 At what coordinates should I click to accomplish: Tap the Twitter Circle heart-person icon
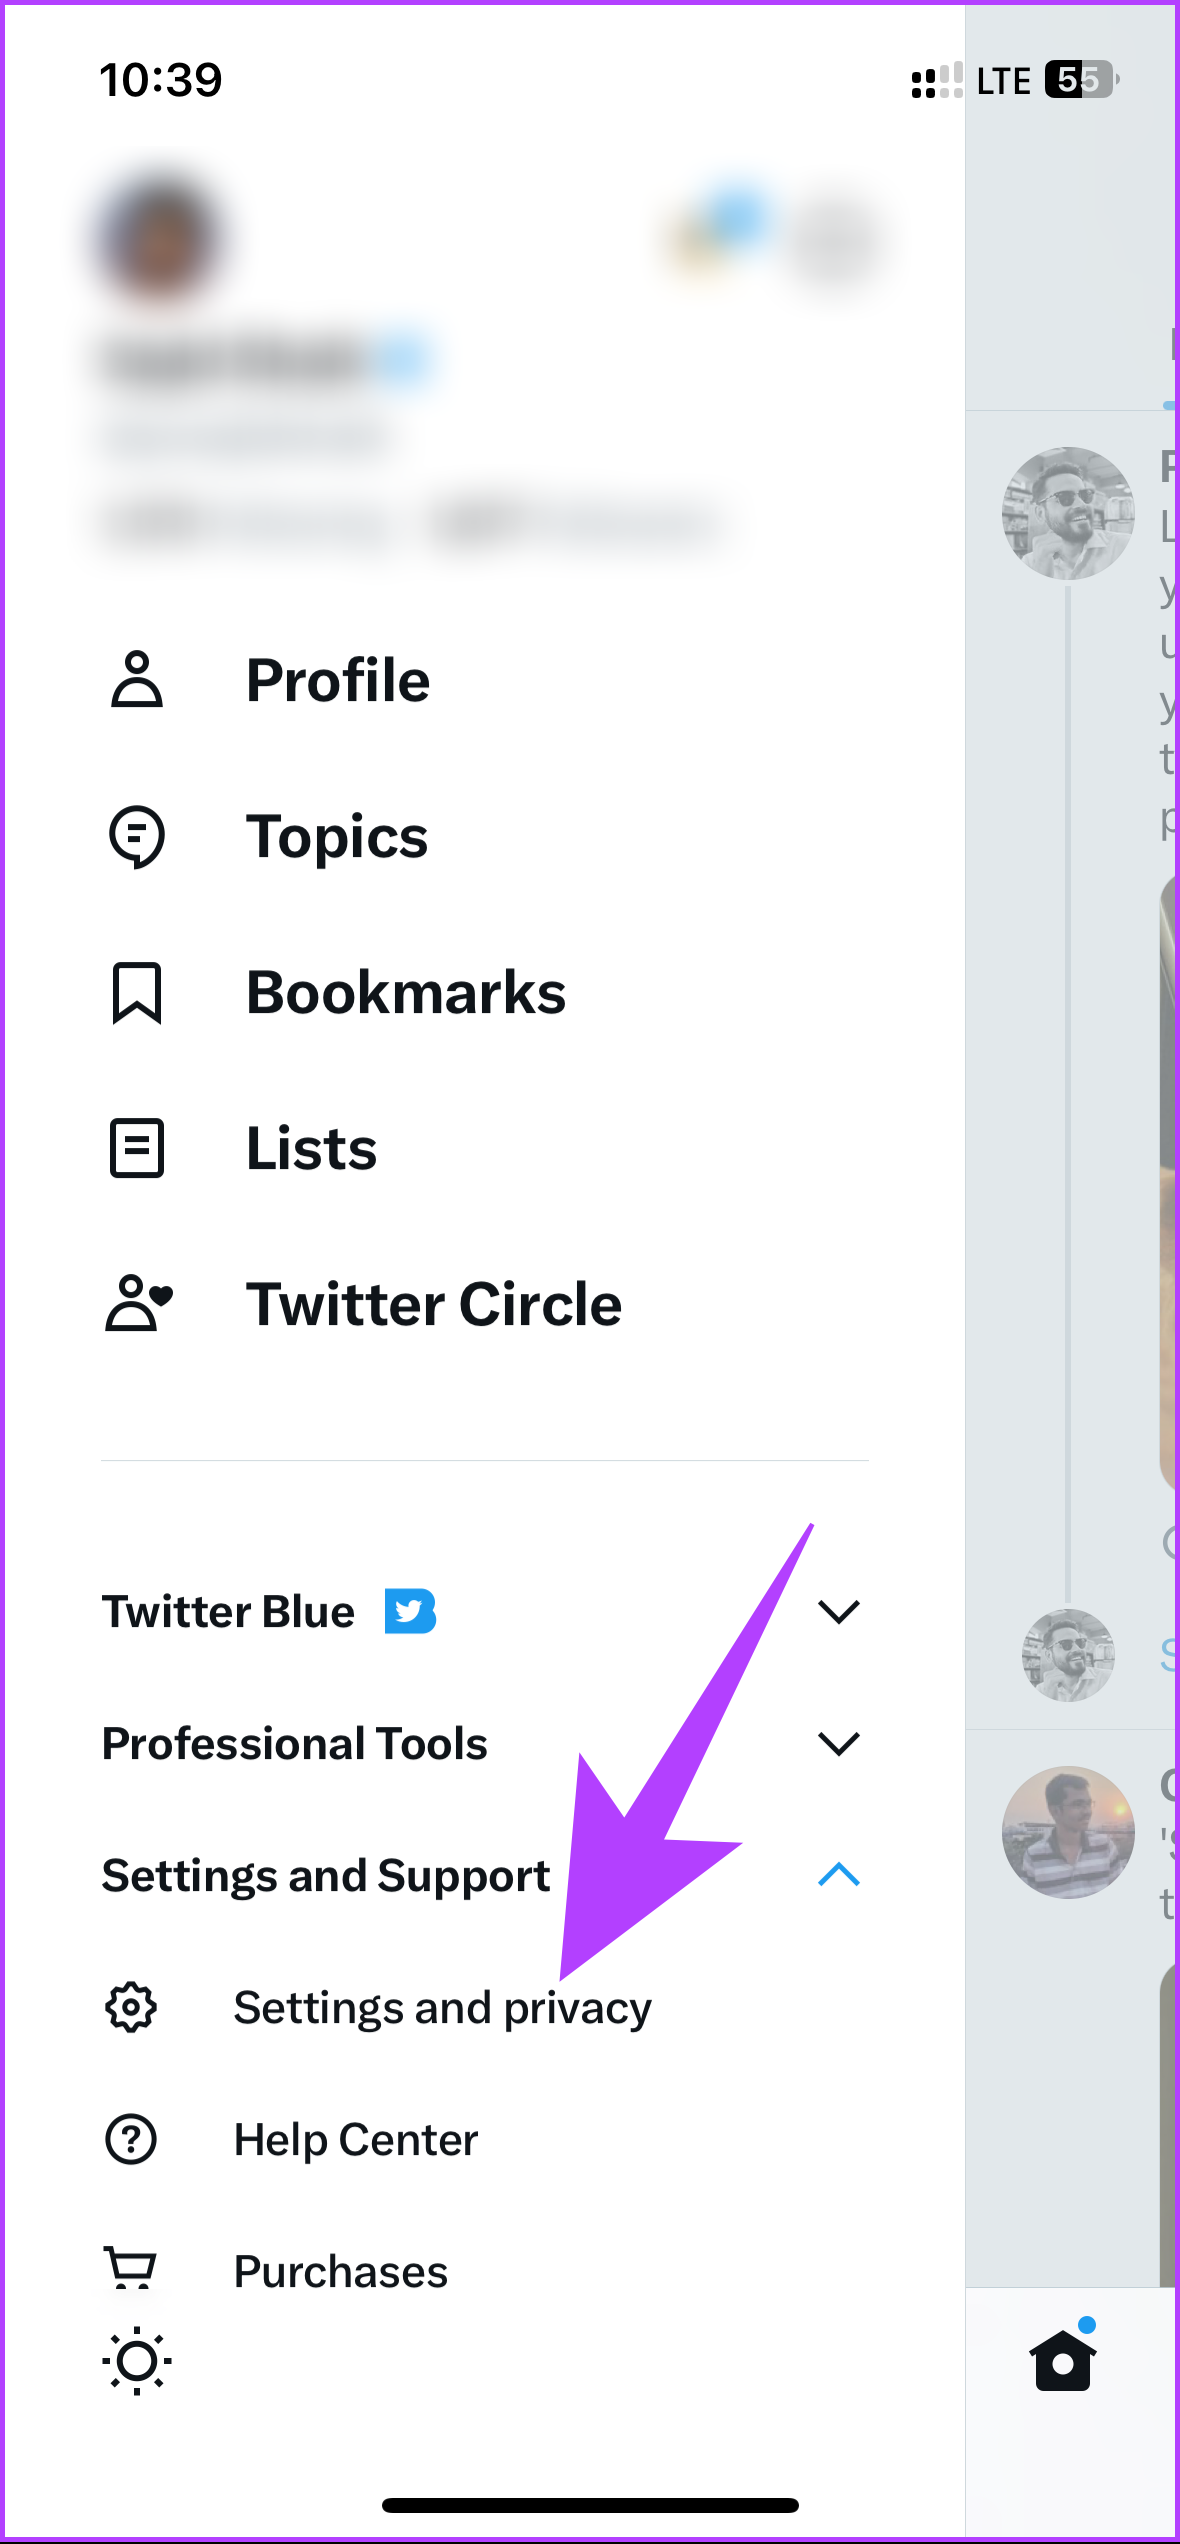point(139,1303)
